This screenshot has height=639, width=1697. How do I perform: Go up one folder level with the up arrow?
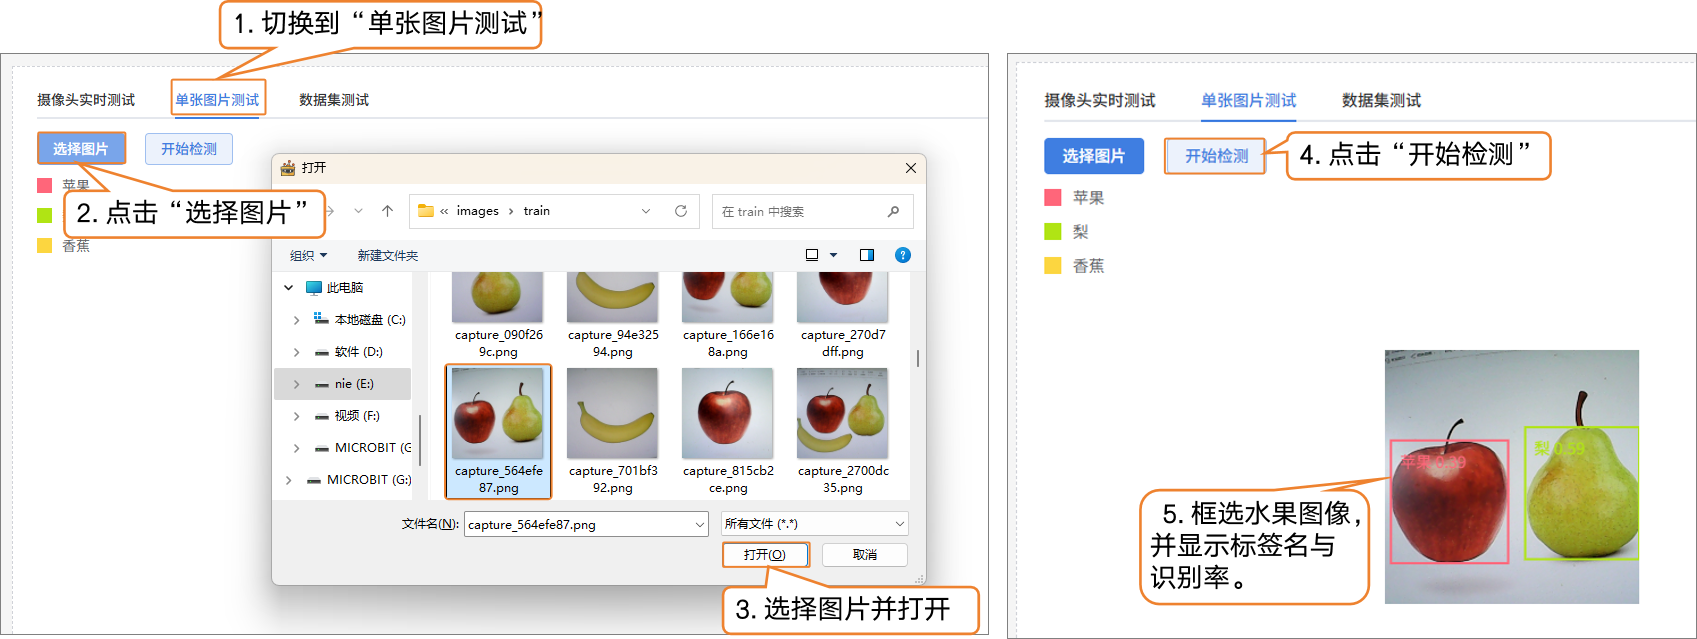[388, 211]
